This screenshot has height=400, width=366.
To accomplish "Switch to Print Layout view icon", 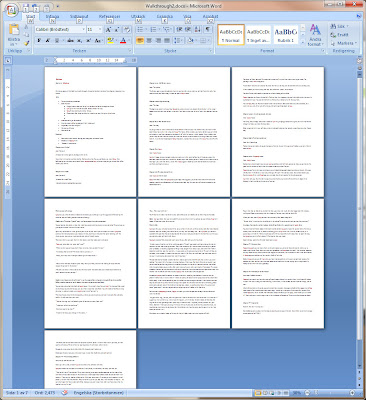I will click(x=258, y=393).
